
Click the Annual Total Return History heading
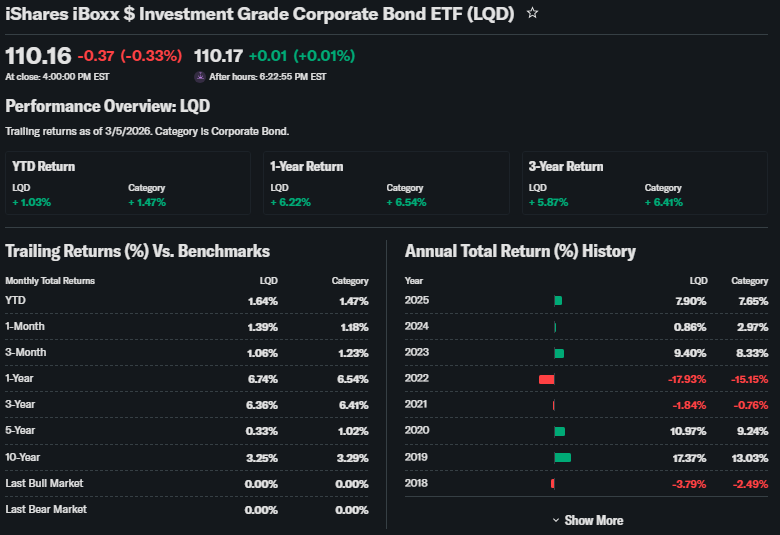(x=520, y=251)
